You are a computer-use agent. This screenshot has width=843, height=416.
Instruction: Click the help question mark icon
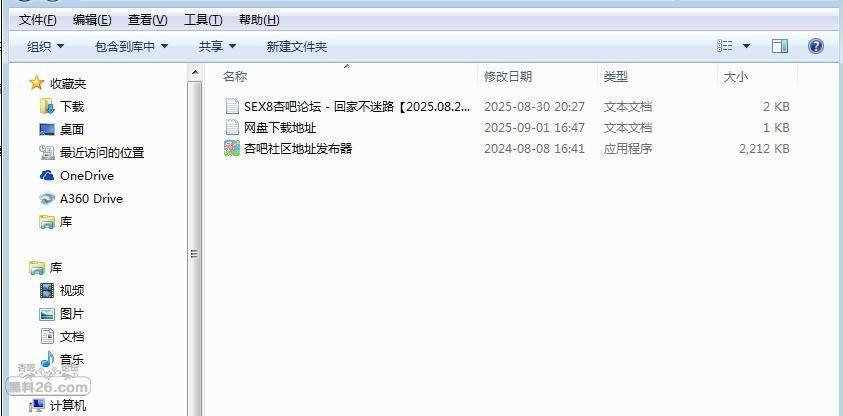(x=816, y=46)
